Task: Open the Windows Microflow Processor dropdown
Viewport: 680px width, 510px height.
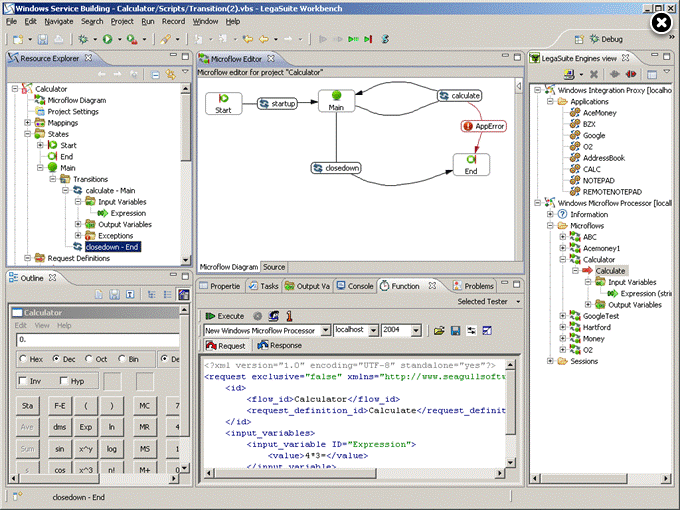Action: coord(326,330)
